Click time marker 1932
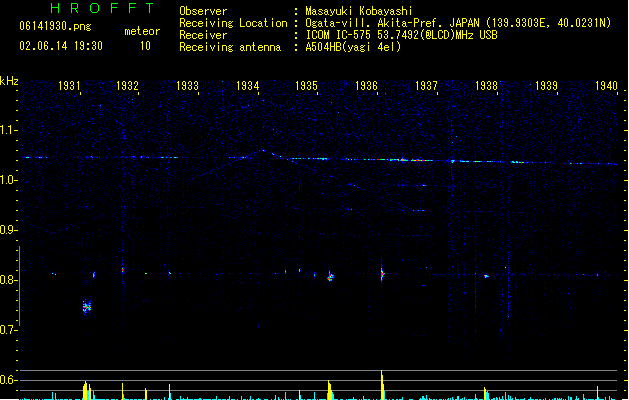629x400 pixels. pyautogui.click(x=127, y=85)
